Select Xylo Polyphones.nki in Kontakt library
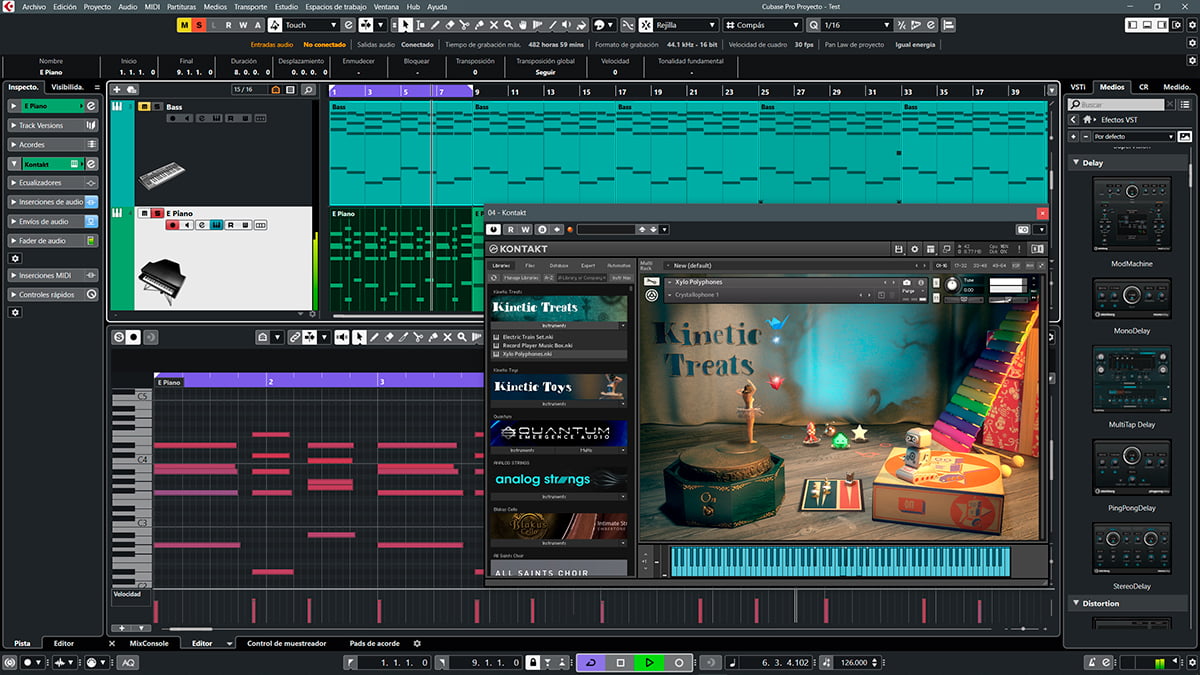Screen dimensions: 1200x675 558,354
